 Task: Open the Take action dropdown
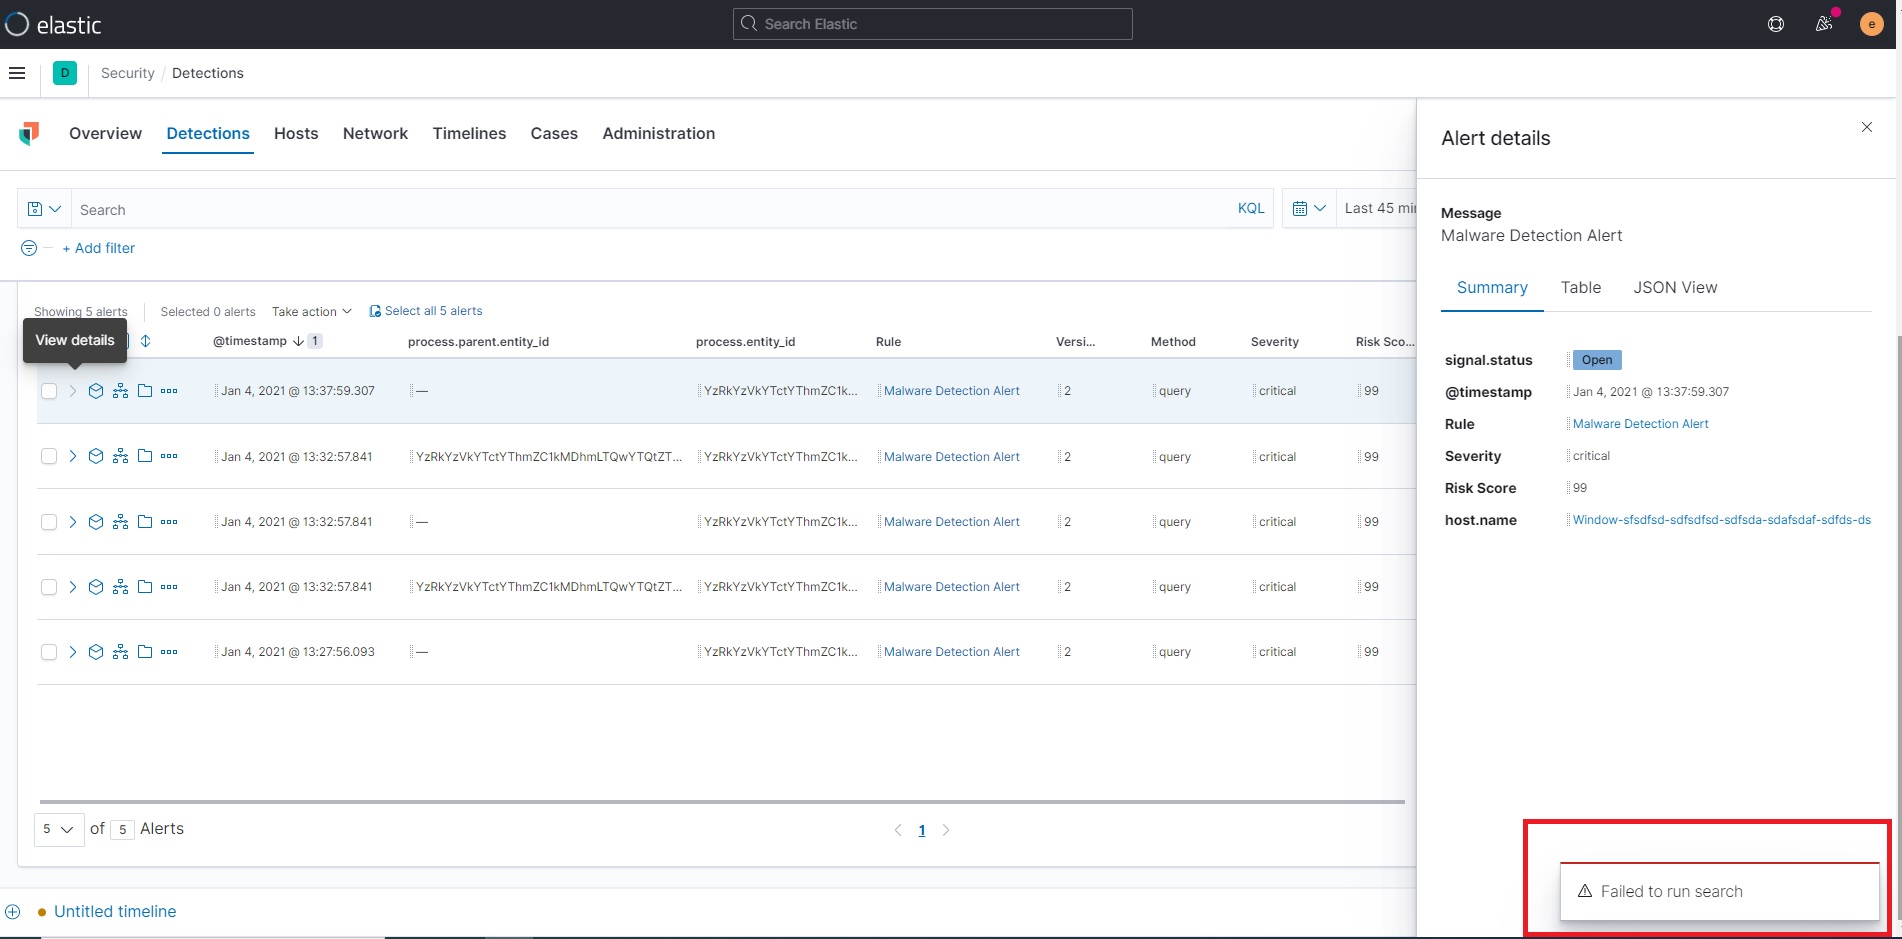click(x=311, y=311)
